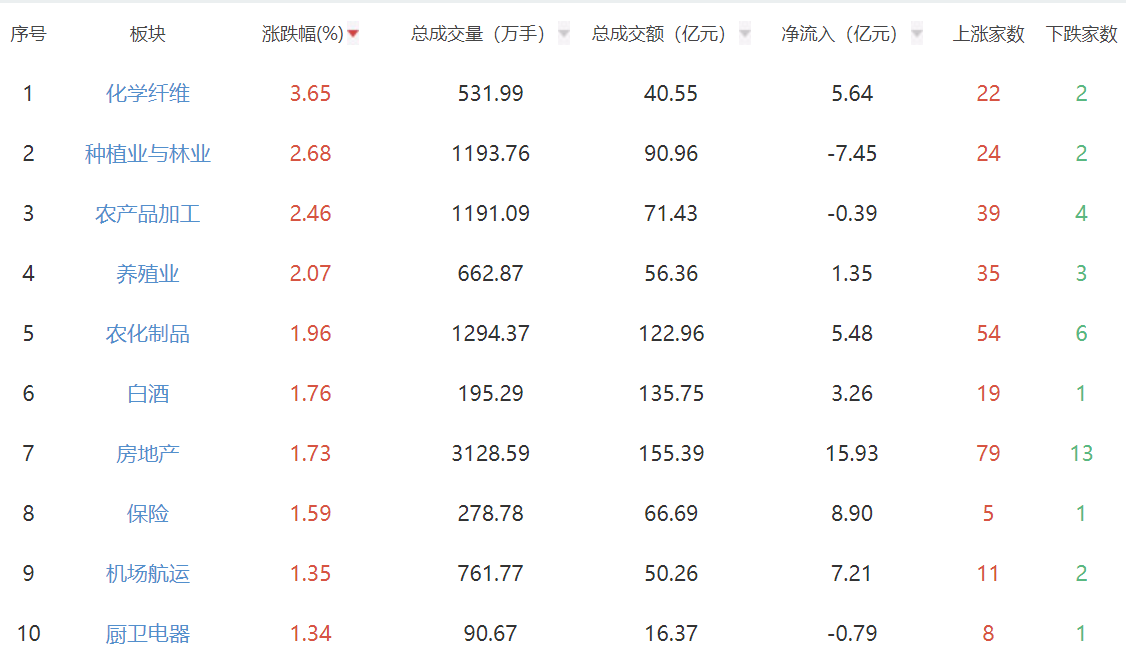The image size is (1126, 663).
Task: Sort by 总成交额（亿元） using its arrow
Action: tap(744, 34)
